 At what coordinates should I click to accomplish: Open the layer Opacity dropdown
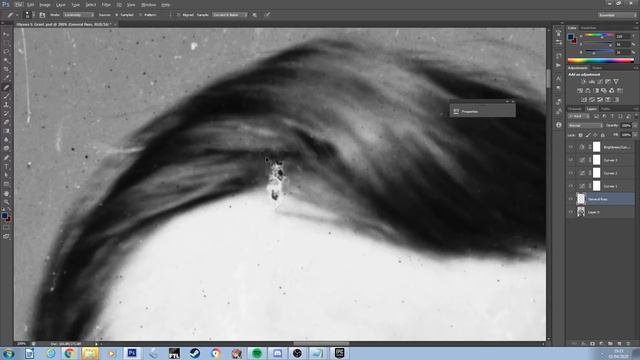pos(636,125)
